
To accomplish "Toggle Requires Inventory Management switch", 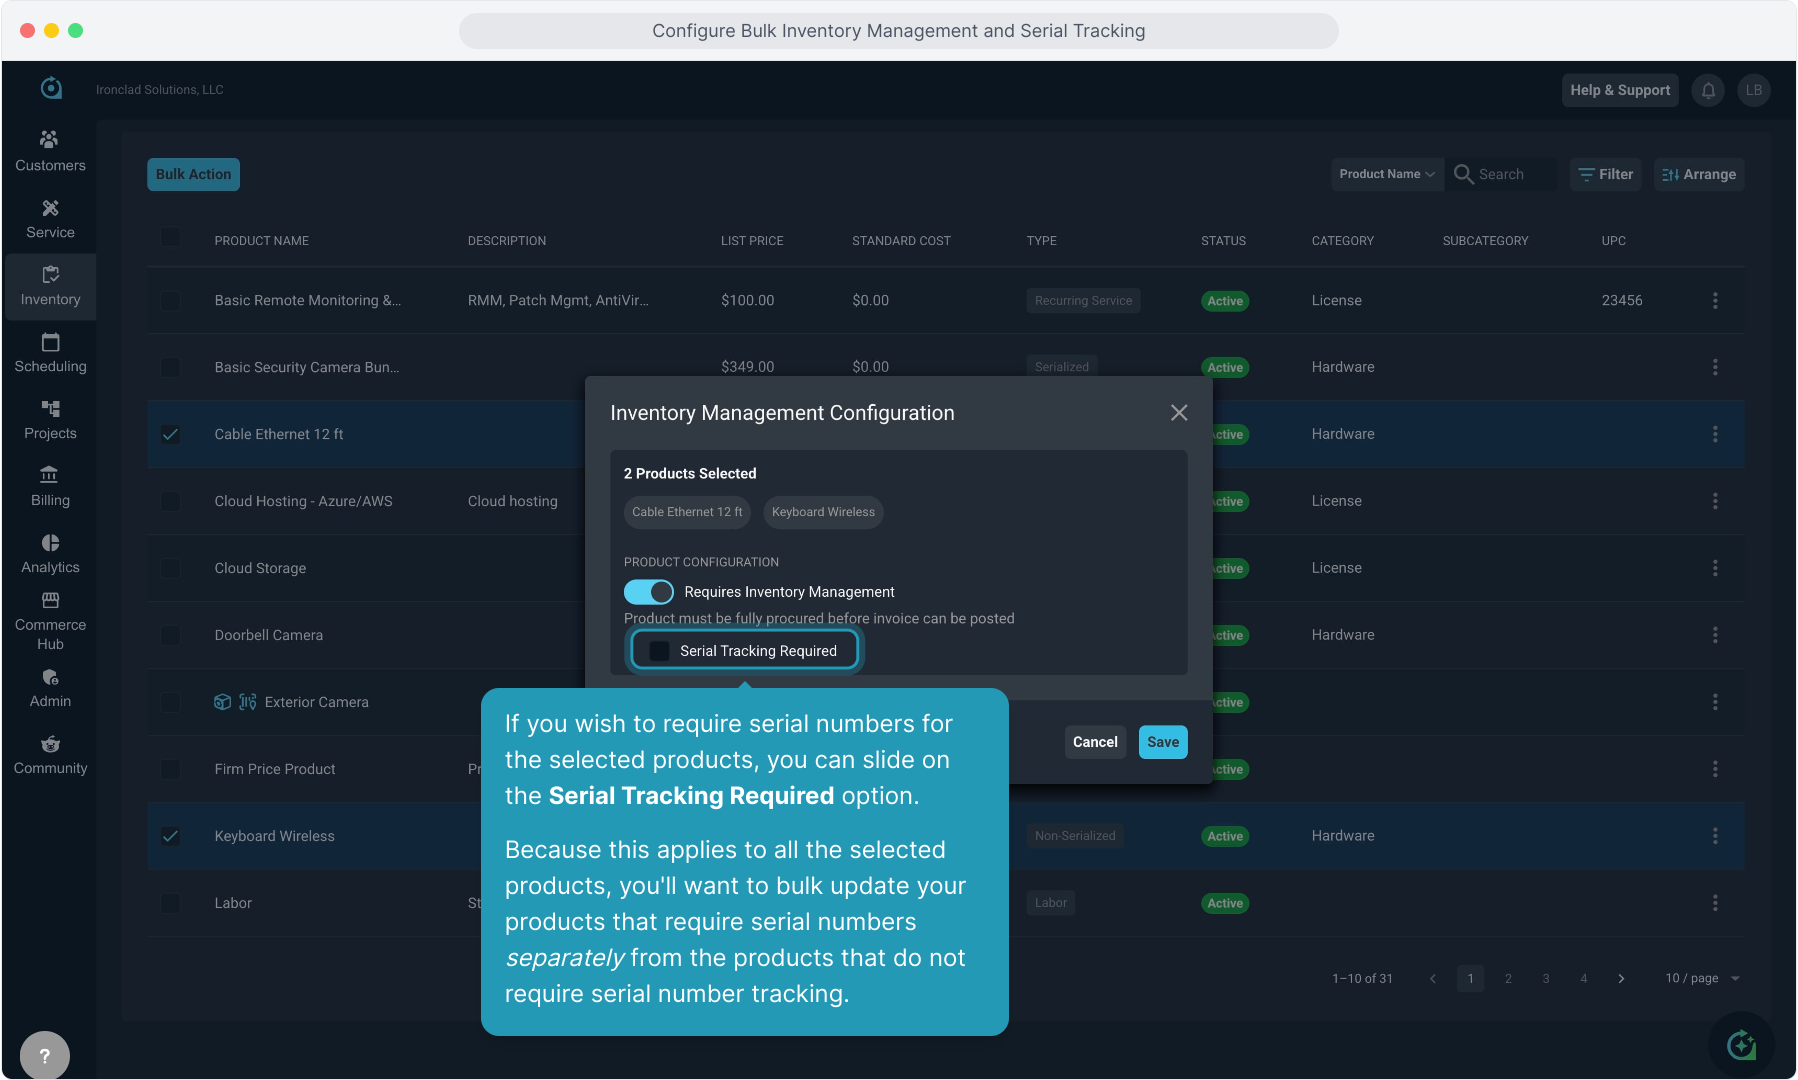I will coord(649,592).
